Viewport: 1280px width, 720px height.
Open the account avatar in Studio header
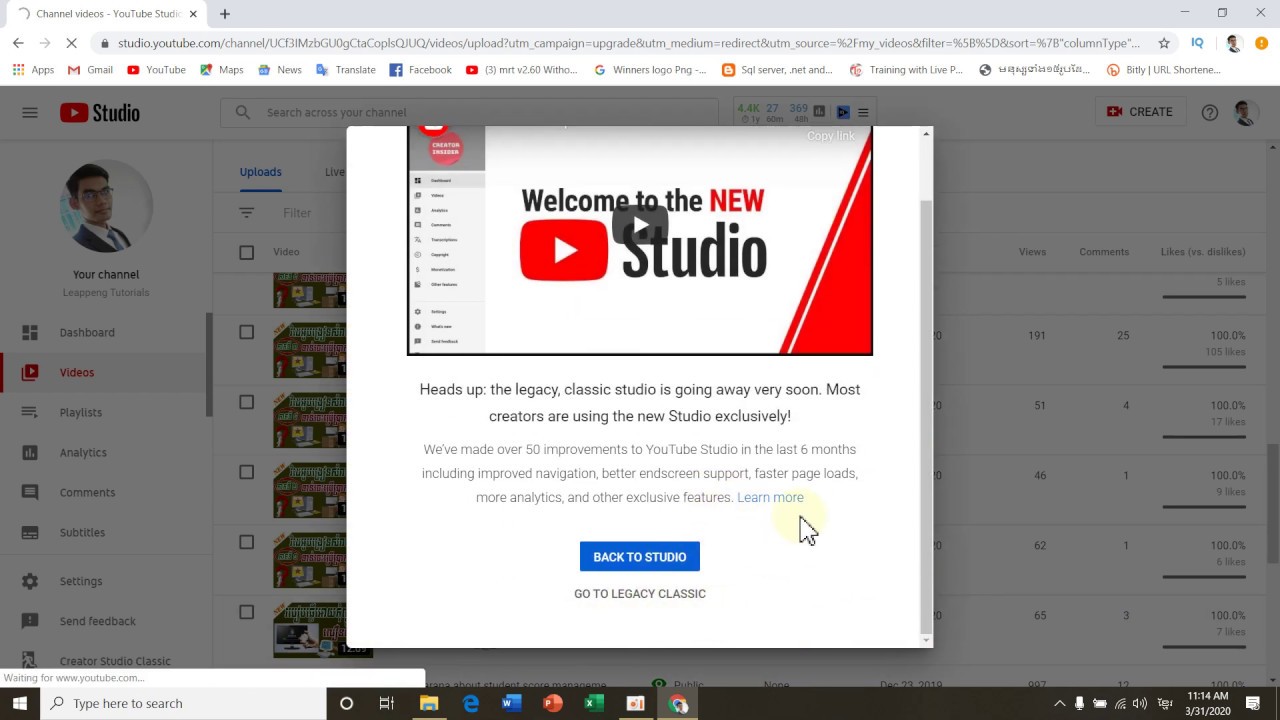pos(1246,112)
